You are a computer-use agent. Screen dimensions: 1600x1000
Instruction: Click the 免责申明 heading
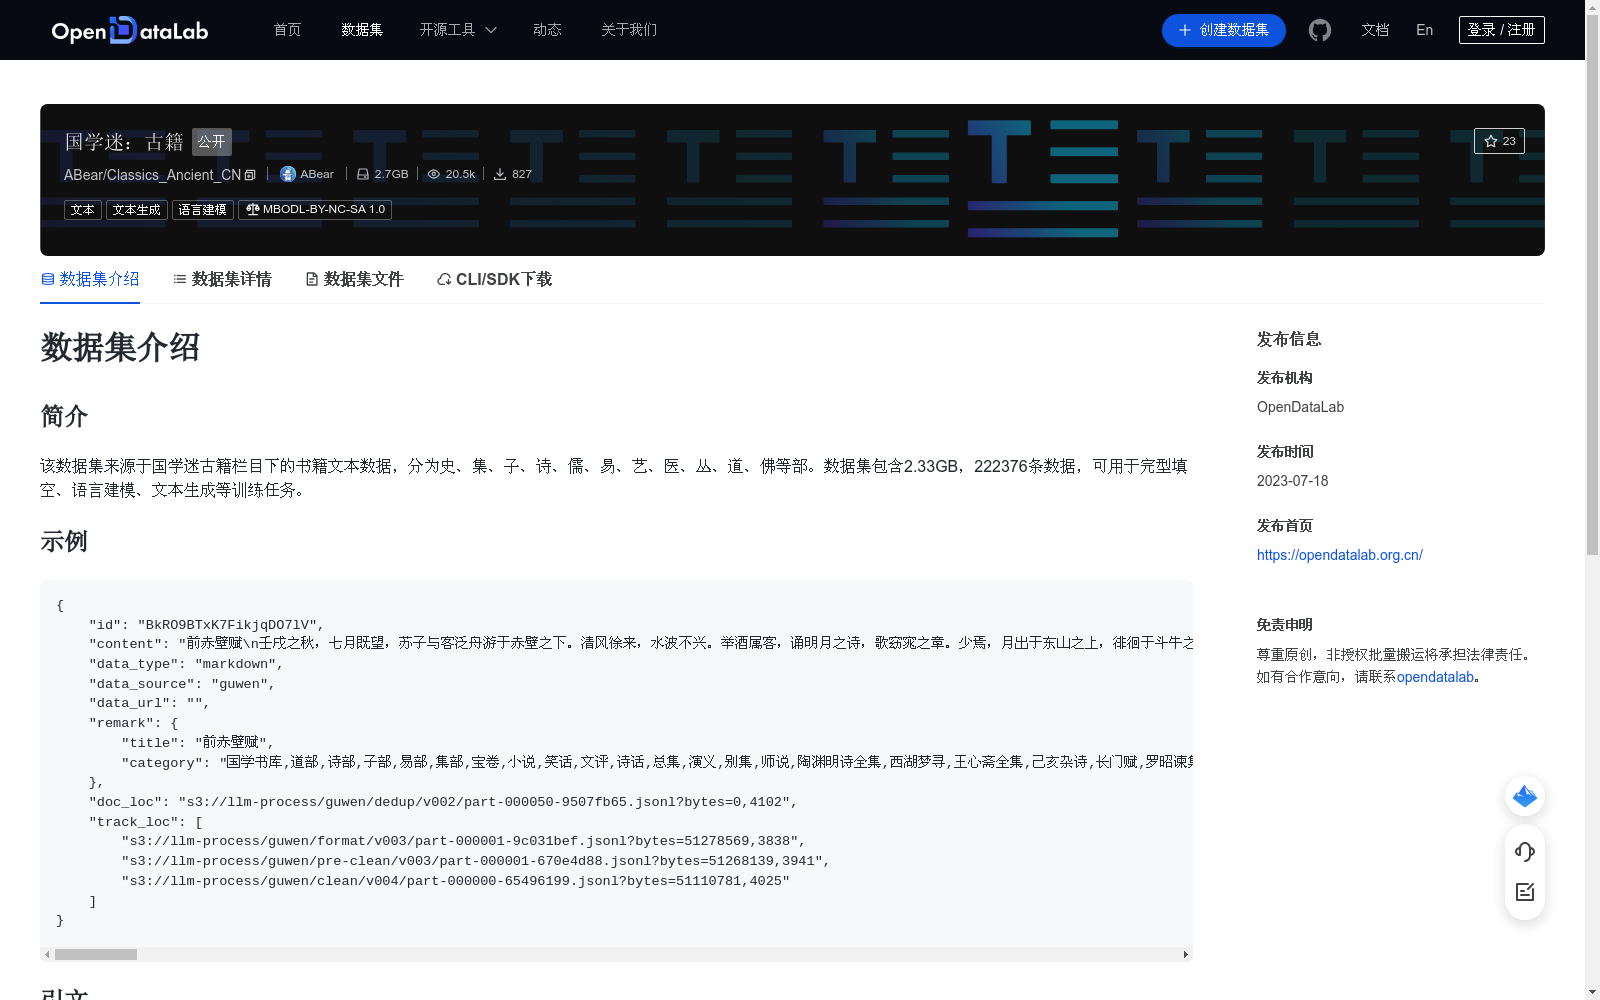click(x=1285, y=625)
